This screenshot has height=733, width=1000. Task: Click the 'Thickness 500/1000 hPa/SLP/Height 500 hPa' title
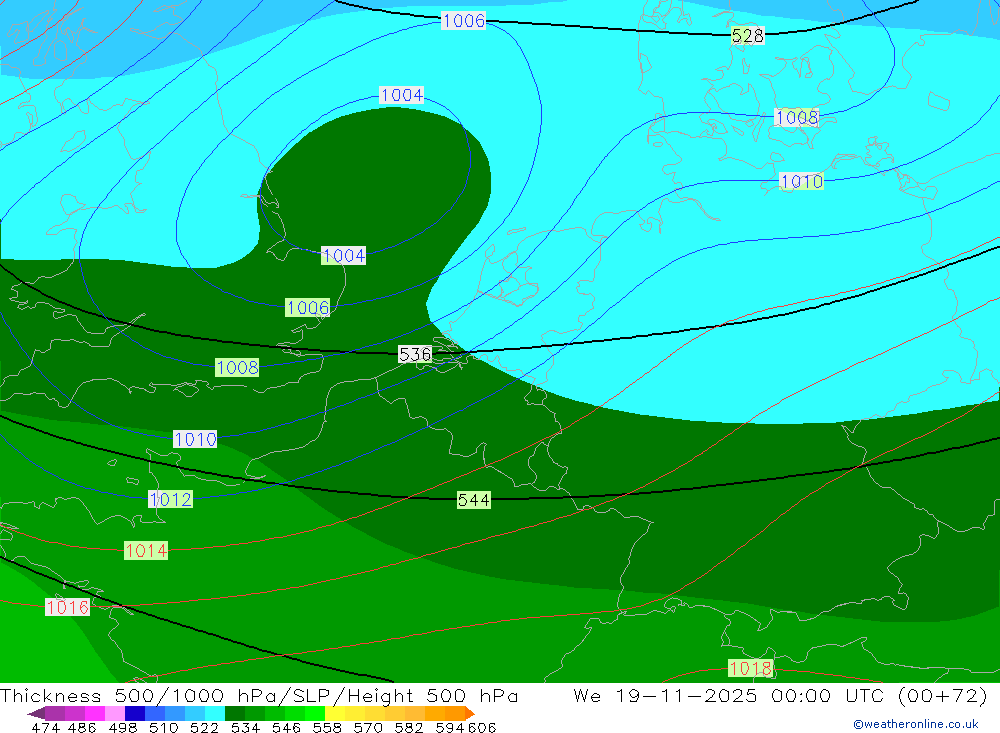(x=259, y=695)
